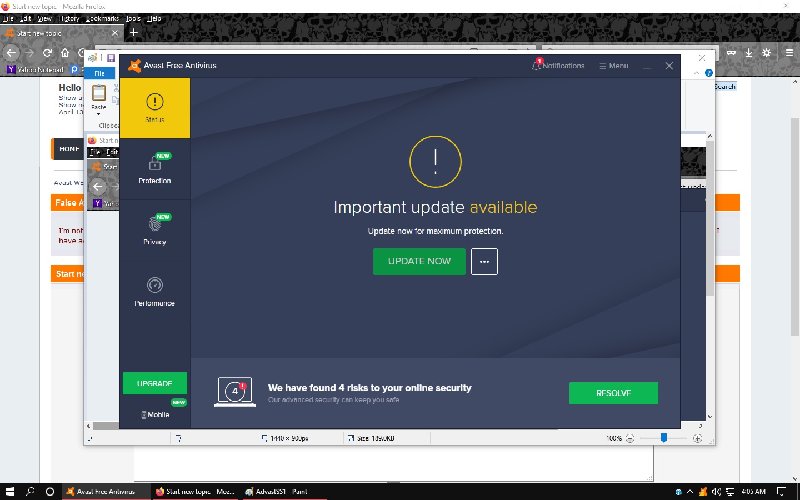
Task: Go back in Firefox
Action: tap(11, 53)
